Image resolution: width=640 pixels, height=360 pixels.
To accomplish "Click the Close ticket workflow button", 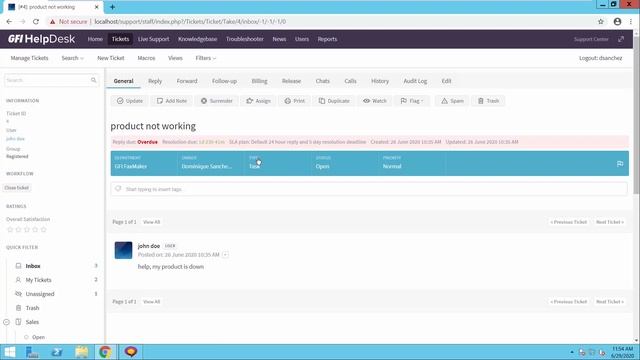I will pos(17,188).
